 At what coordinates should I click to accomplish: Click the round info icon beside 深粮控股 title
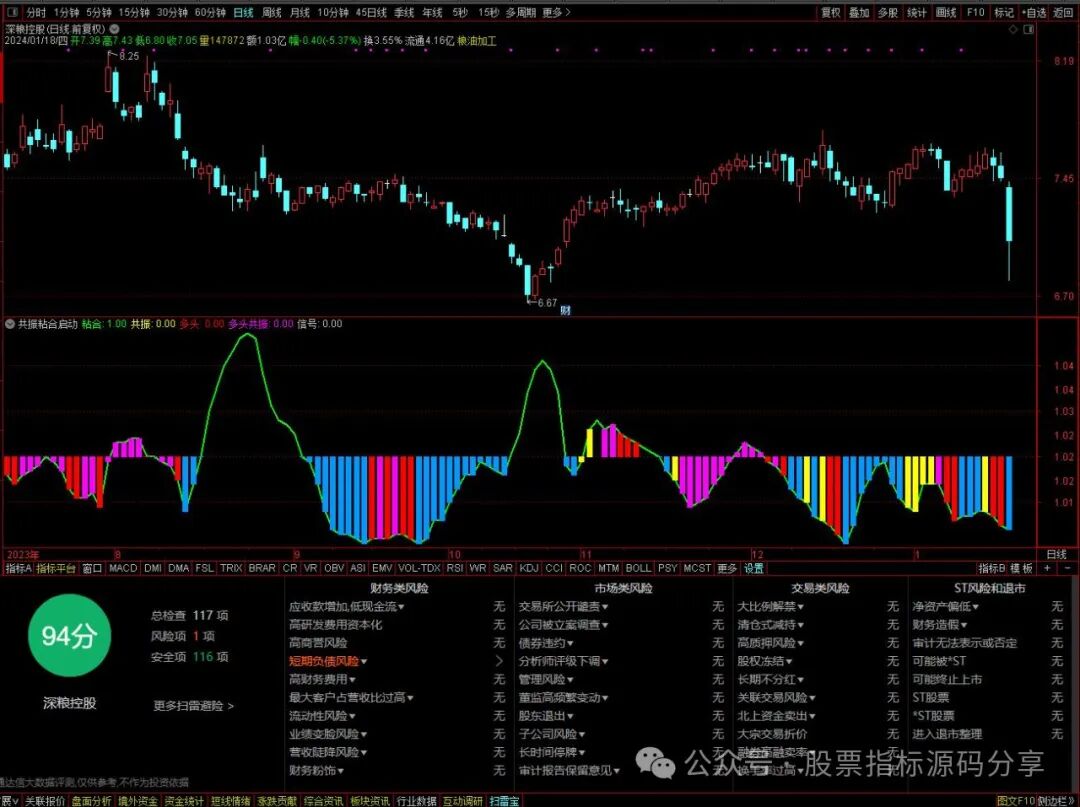point(114,29)
